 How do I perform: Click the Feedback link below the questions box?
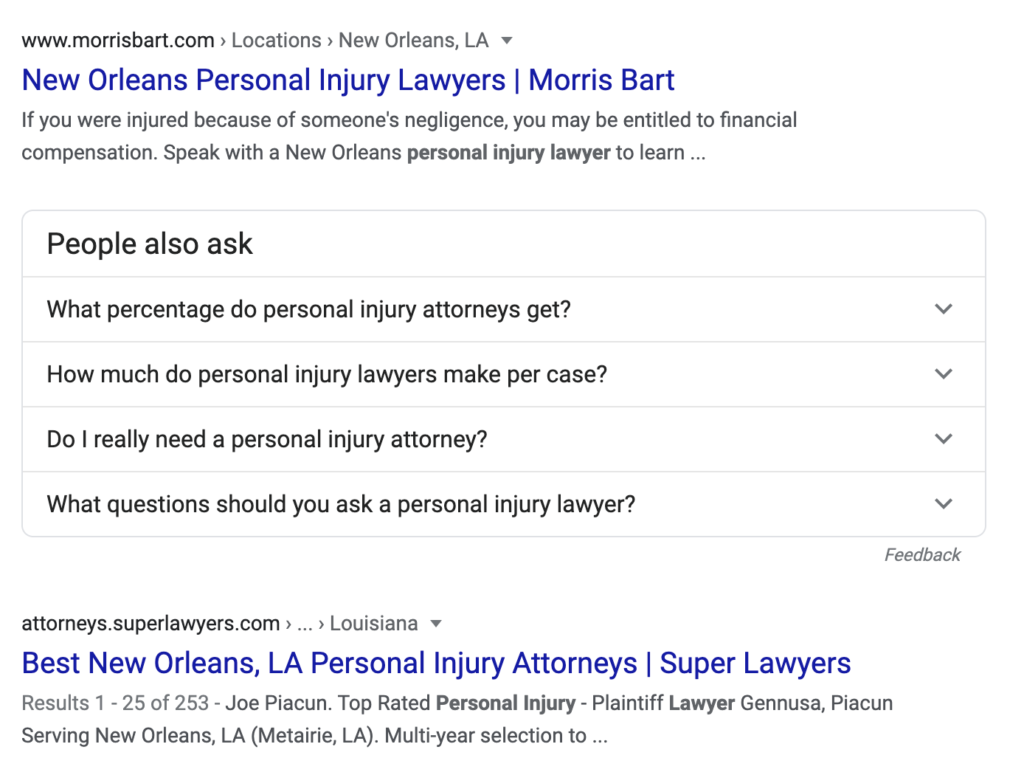(922, 555)
